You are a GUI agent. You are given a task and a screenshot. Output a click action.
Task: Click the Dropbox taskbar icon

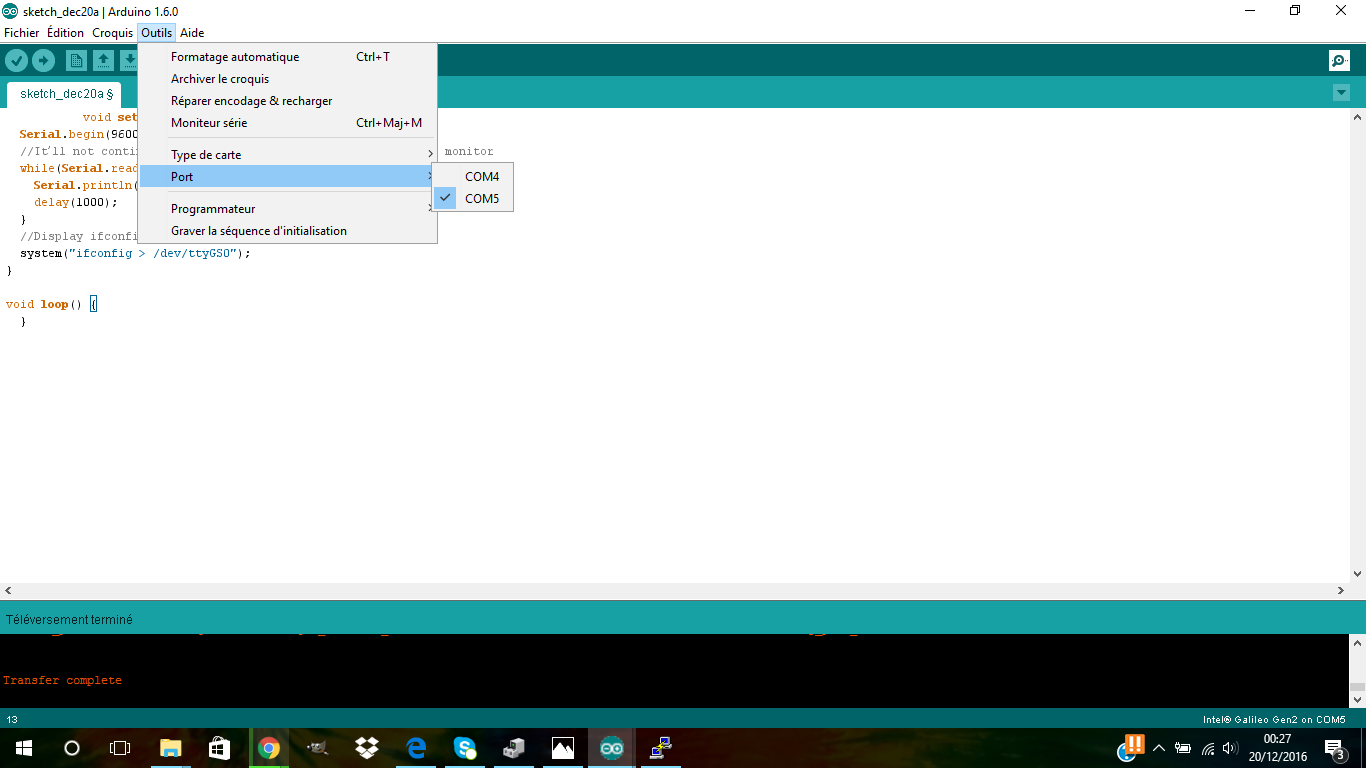pos(367,748)
